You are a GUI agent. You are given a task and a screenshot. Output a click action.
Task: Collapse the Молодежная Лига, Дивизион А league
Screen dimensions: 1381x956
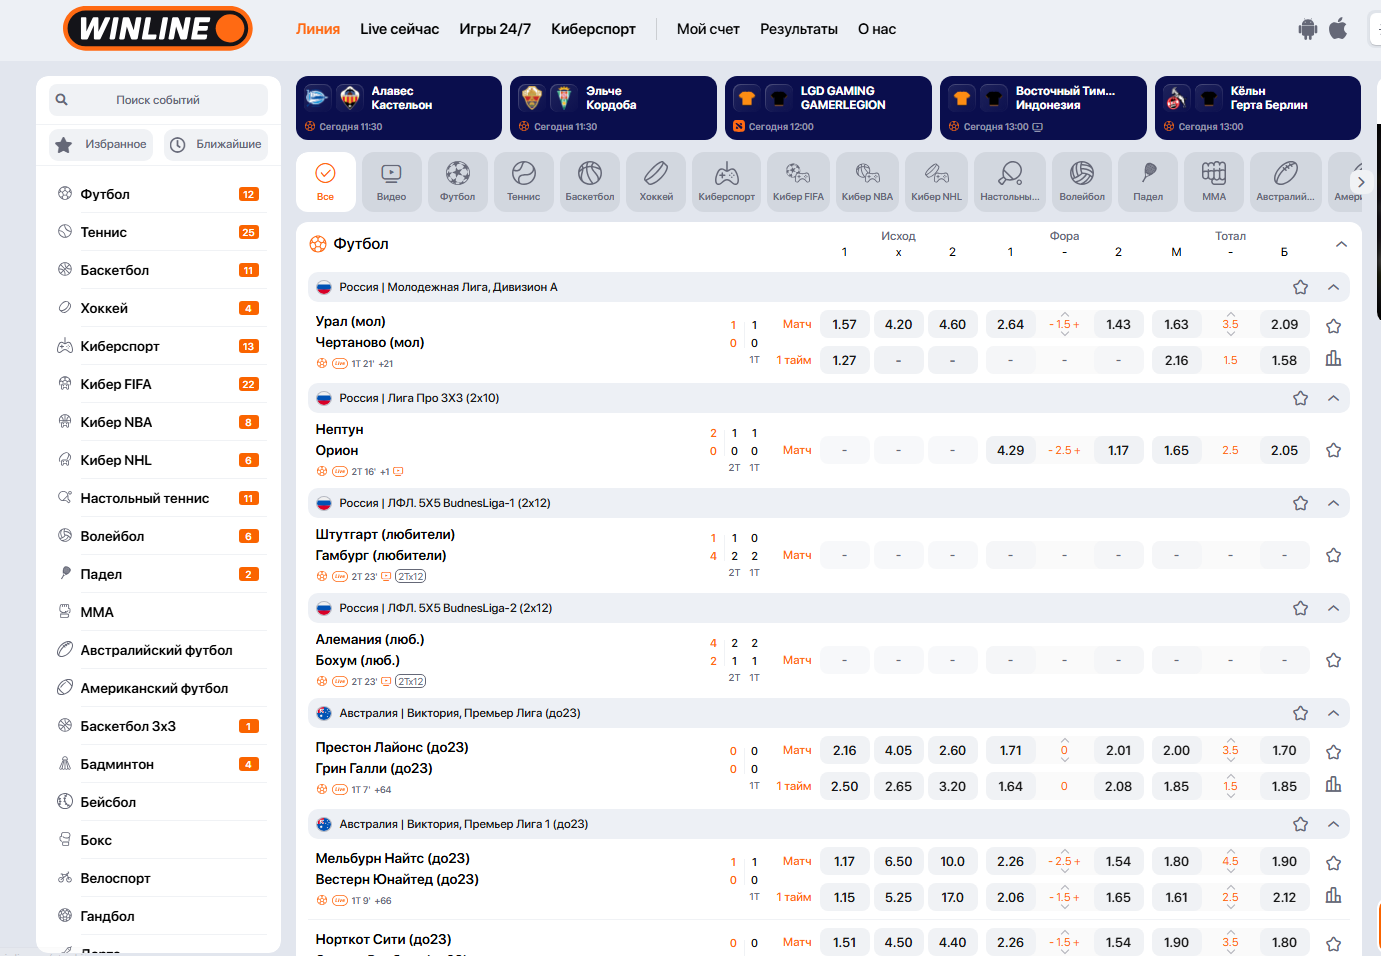pyautogui.click(x=1333, y=287)
